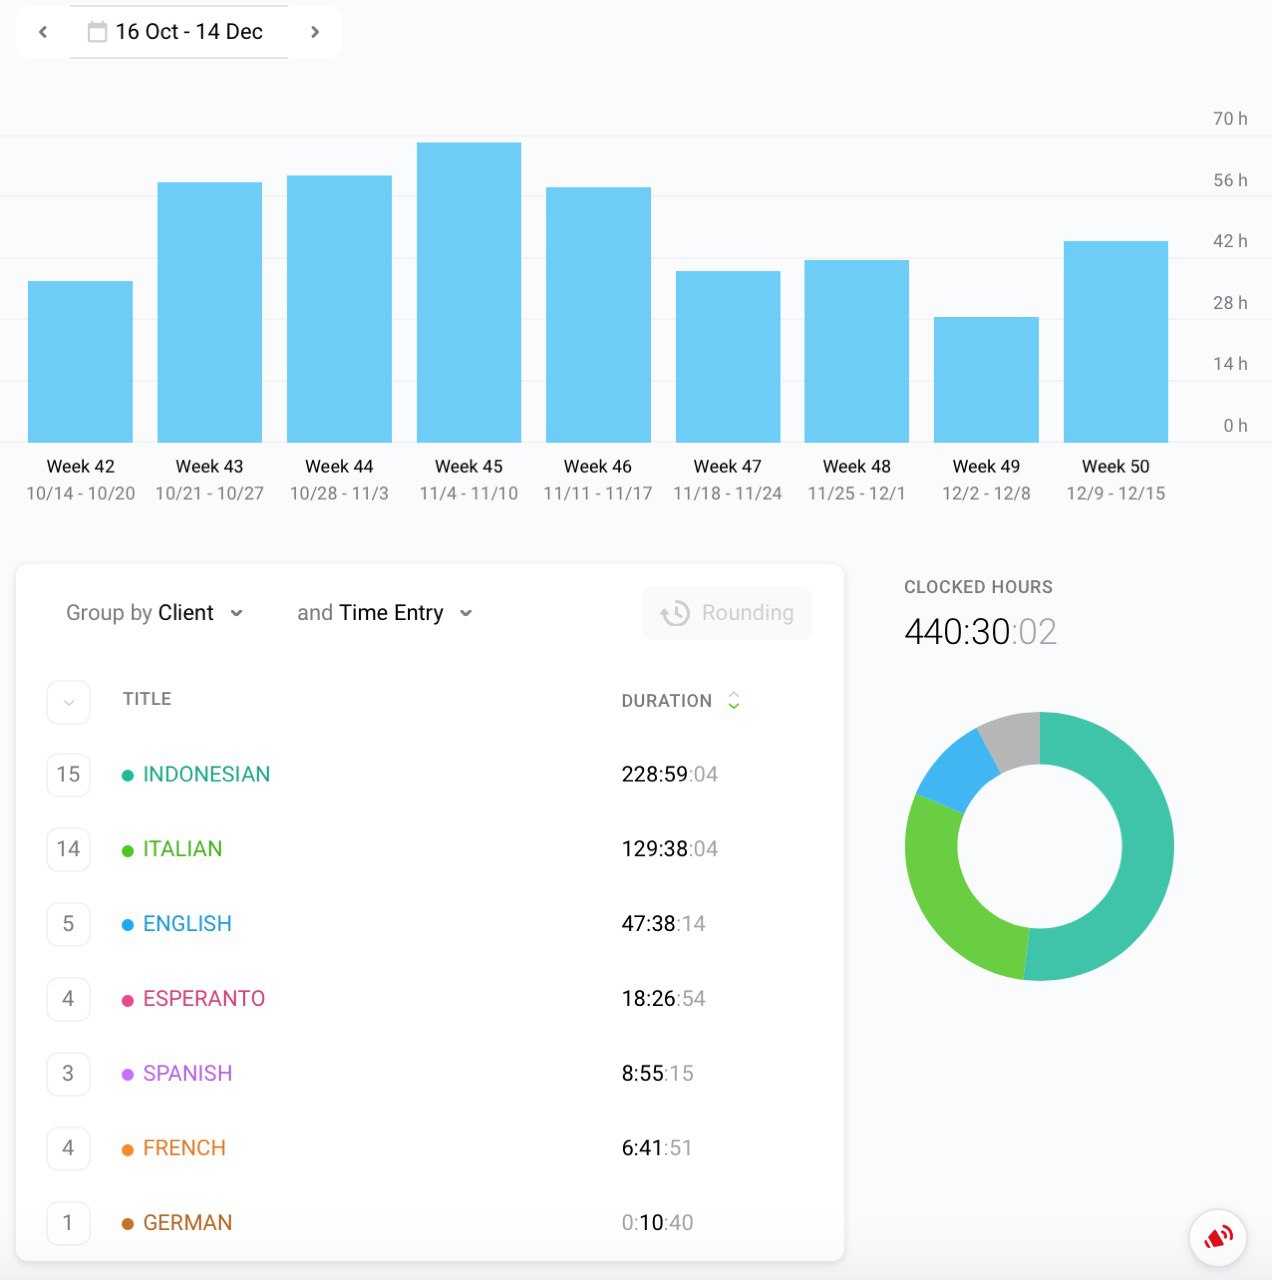Open and Time Entry dropdown
1272x1280 pixels.
coord(384,613)
